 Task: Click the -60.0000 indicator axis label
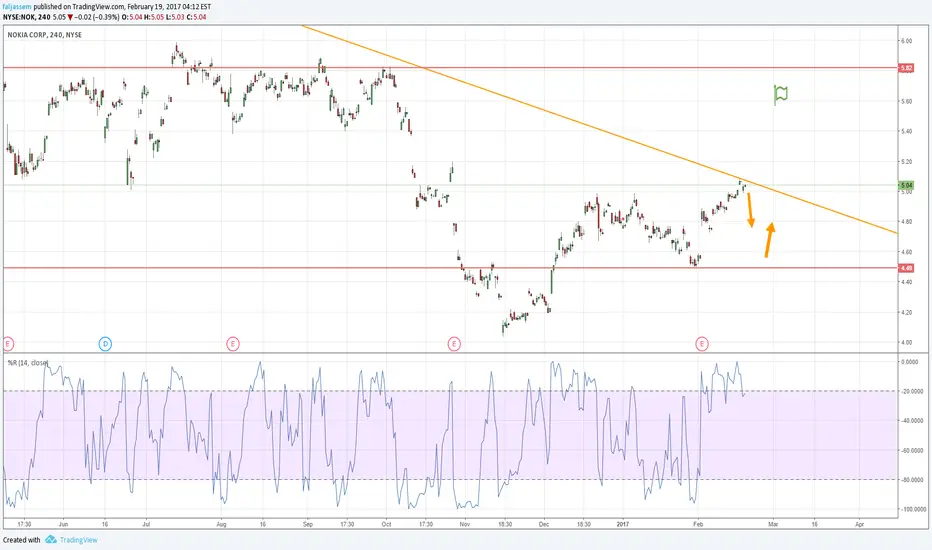914,451
